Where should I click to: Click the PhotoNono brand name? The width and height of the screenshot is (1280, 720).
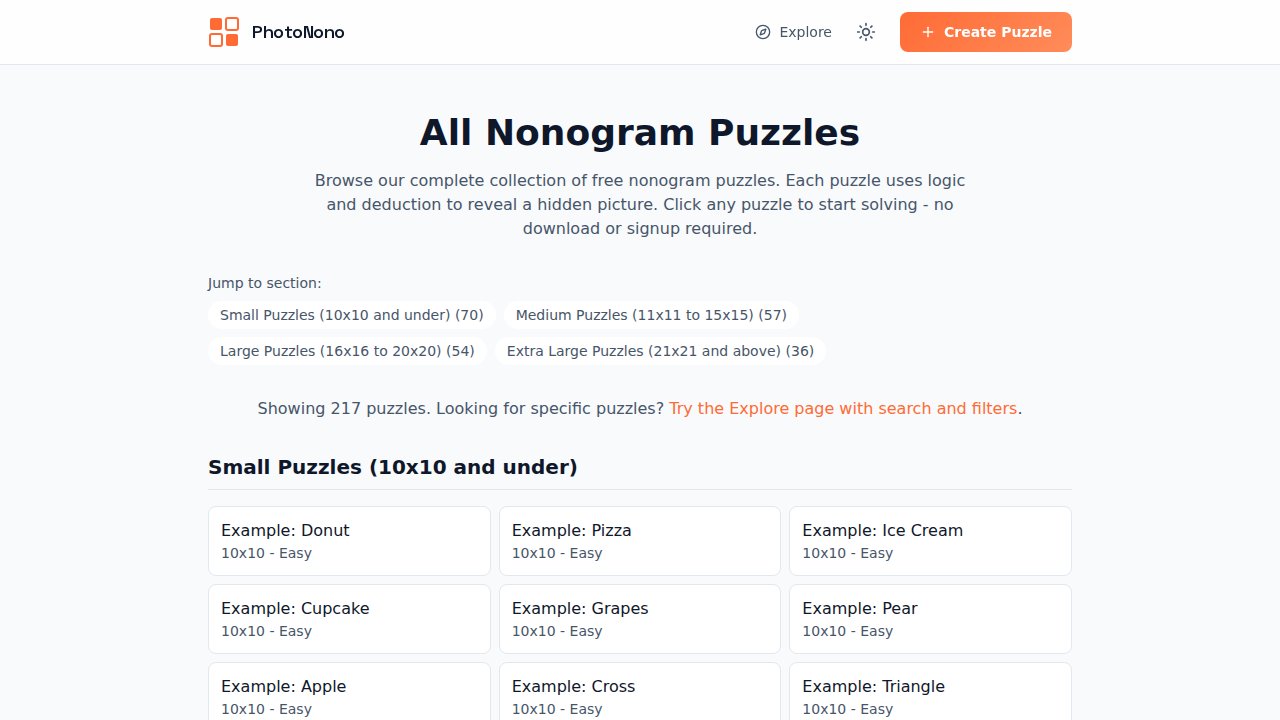[298, 32]
